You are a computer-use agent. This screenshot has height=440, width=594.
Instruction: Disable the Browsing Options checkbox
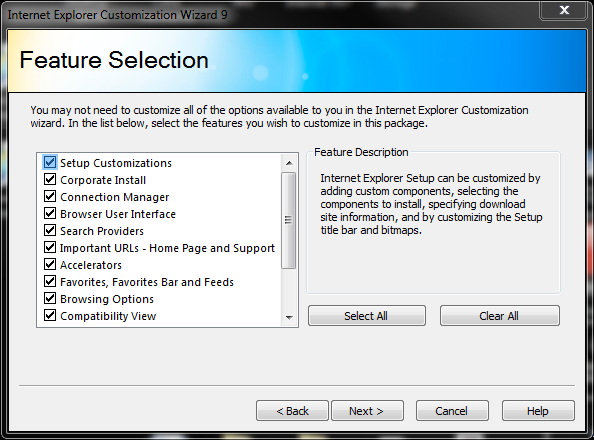(x=50, y=298)
